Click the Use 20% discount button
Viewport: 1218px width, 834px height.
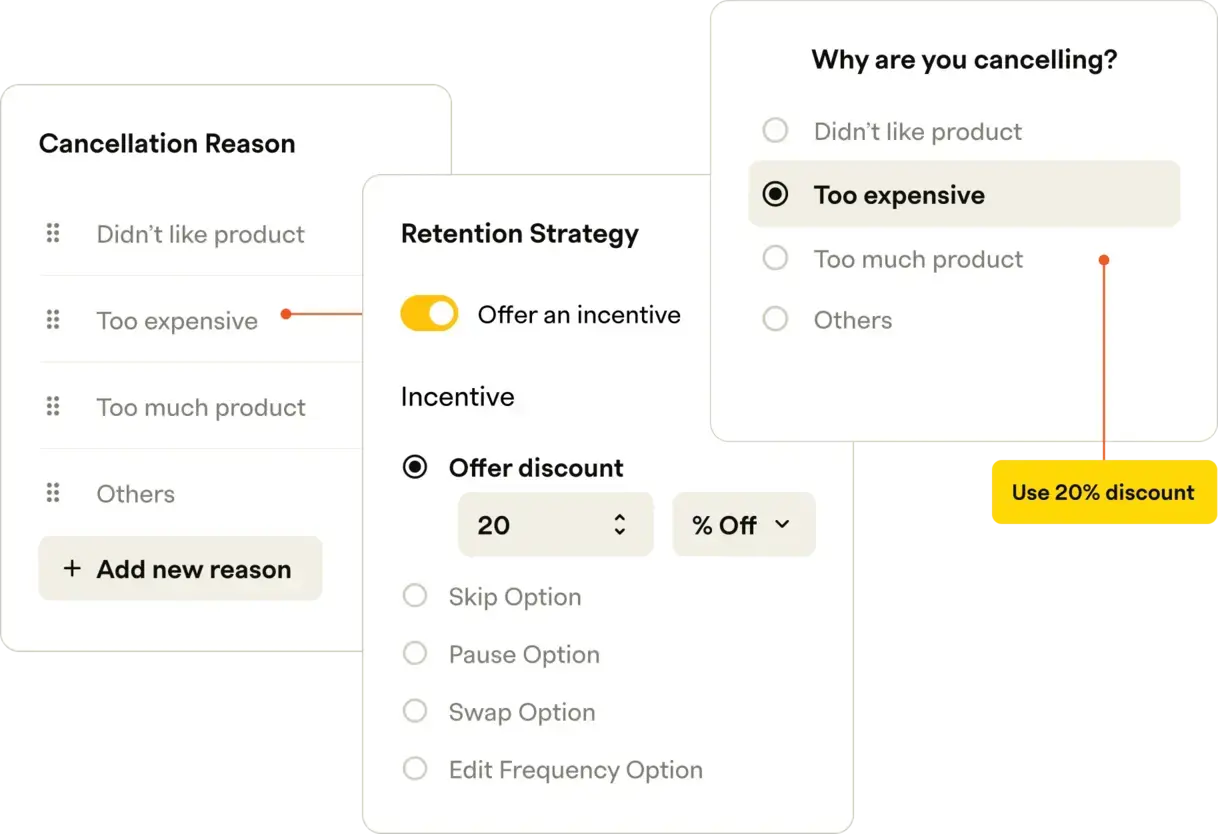click(1103, 492)
